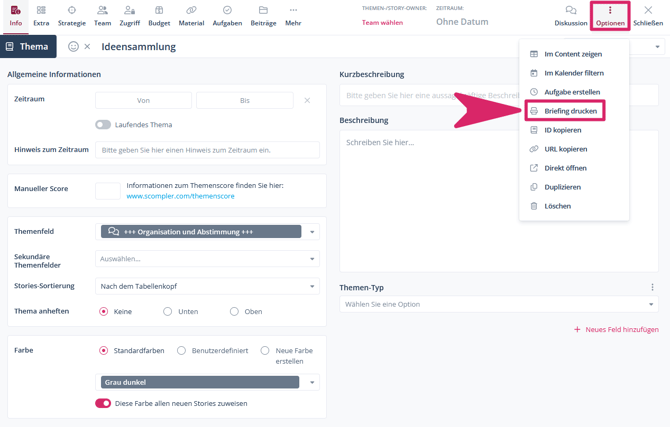Viewport: 670px width, 427px height.
Task: Expand the Themen-Typ option dropdown
Action: (651, 305)
